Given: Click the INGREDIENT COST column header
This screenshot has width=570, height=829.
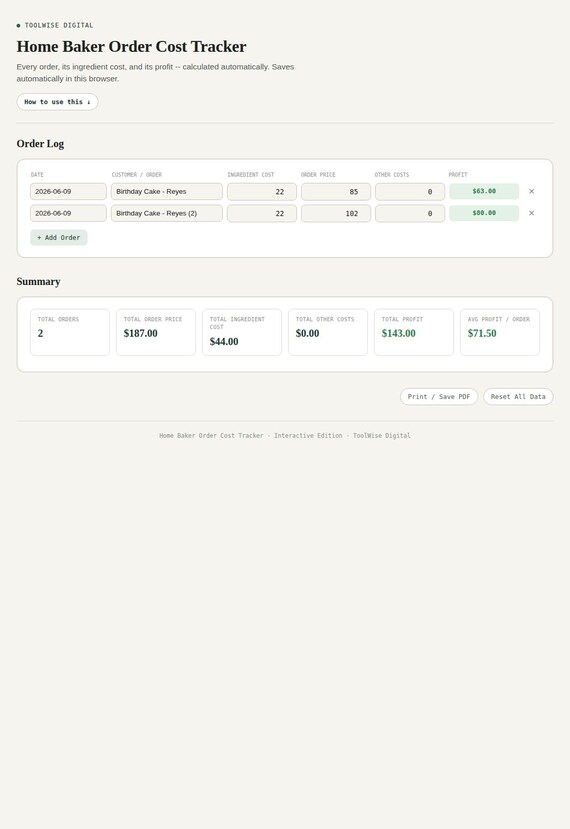Looking at the screenshot, I should (251, 174).
